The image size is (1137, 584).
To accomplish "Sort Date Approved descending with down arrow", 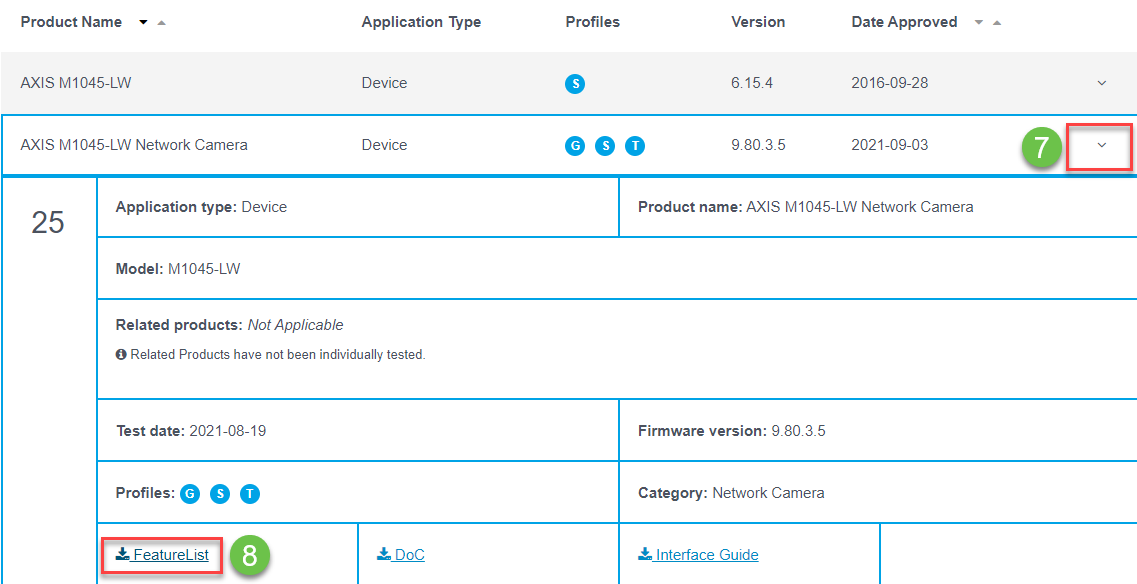I will pyautogui.click(x=978, y=23).
